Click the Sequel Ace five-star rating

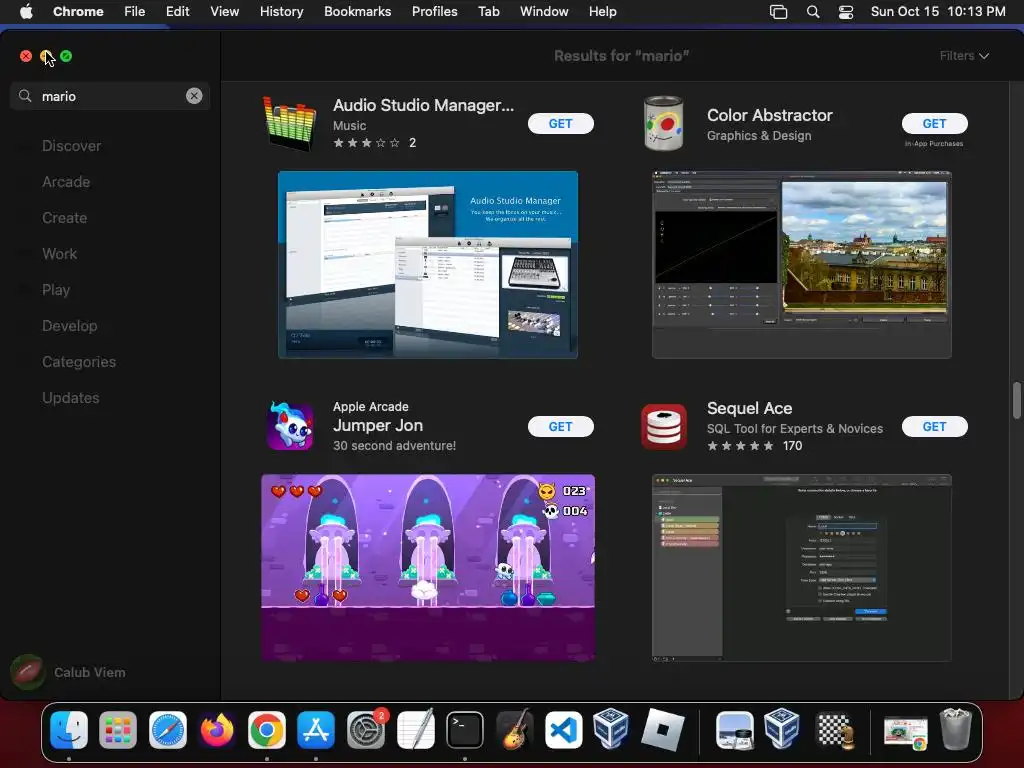(740, 446)
